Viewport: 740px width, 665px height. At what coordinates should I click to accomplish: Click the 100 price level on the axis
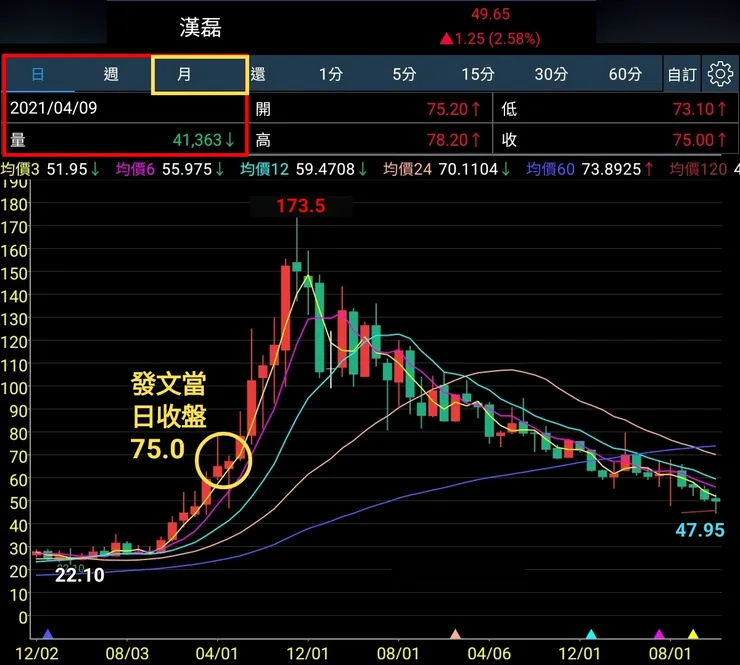(14, 388)
